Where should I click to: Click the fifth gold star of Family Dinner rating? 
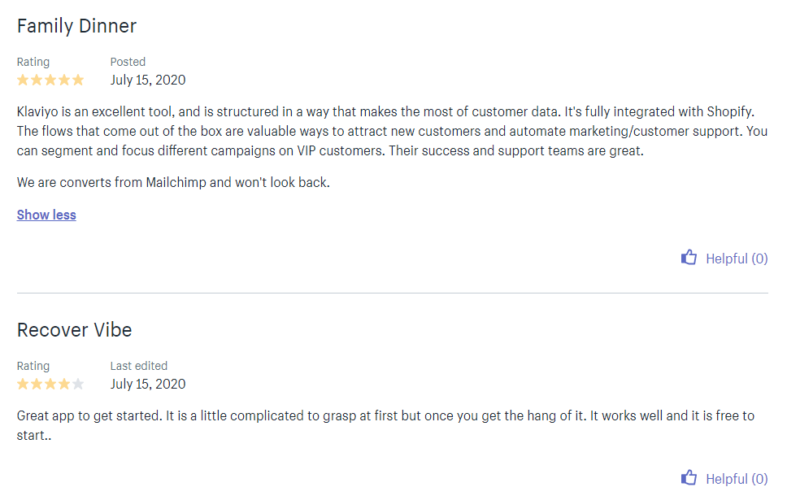pyautogui.click(x=78, y=80)
